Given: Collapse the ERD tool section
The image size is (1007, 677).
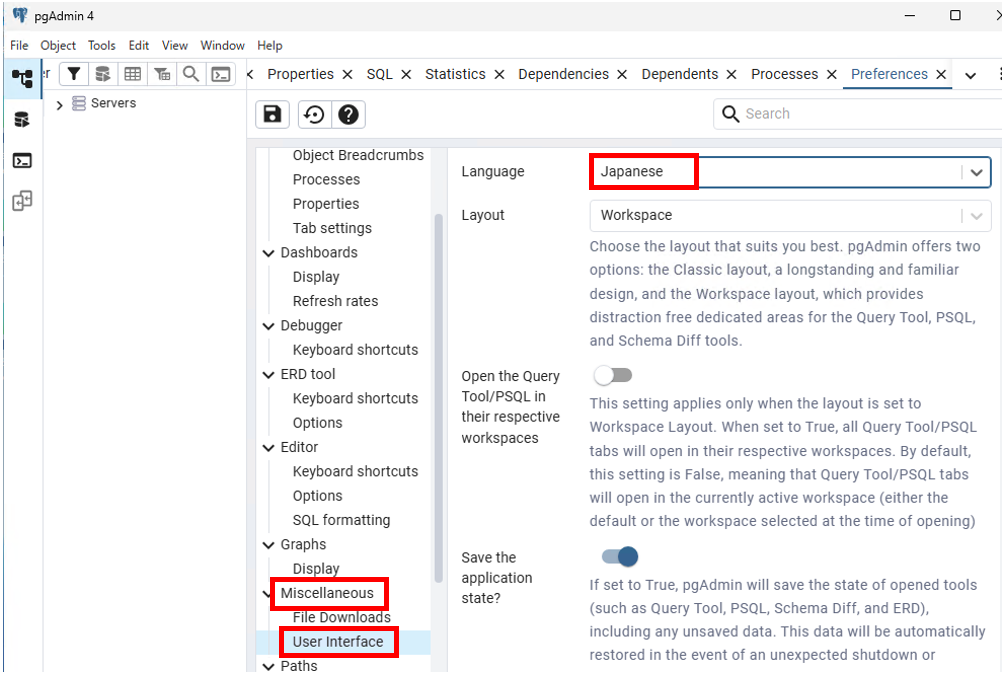Looking at the screenshot, I should [x=268, y=374].
